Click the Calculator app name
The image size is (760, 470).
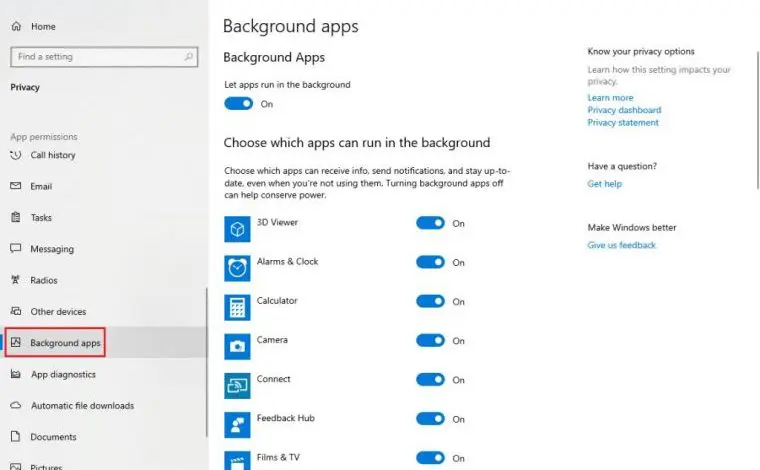tap(277, 301)
